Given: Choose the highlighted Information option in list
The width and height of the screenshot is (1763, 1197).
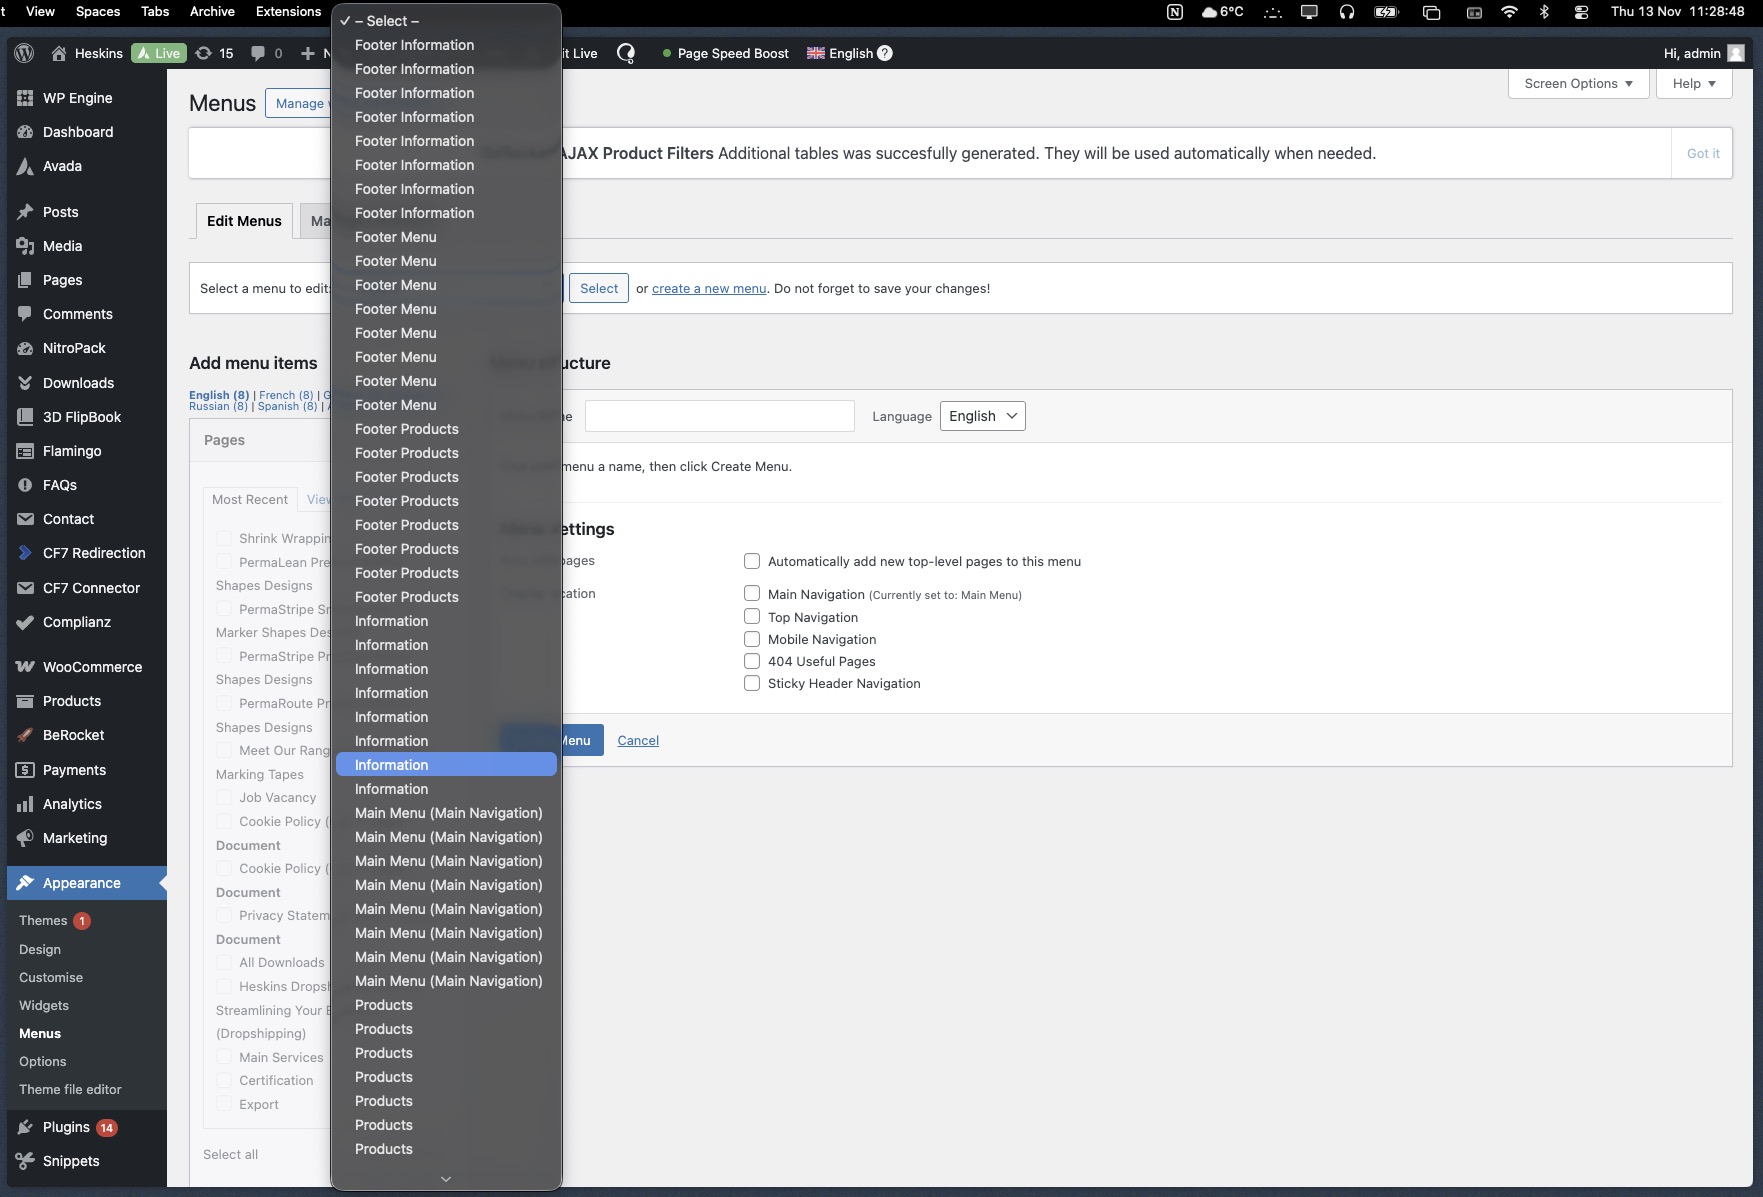Looking at the screenshot, I should pos(446,765).
